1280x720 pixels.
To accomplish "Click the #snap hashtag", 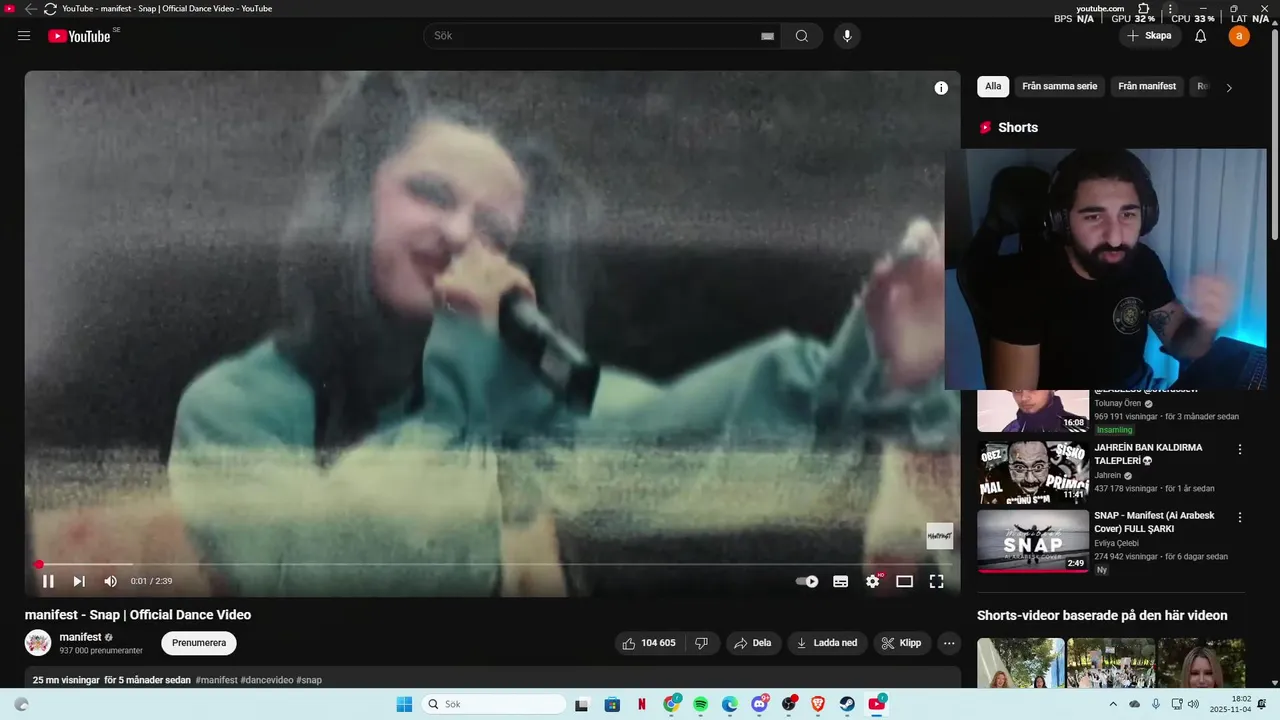I will click(x=309, y=680).
